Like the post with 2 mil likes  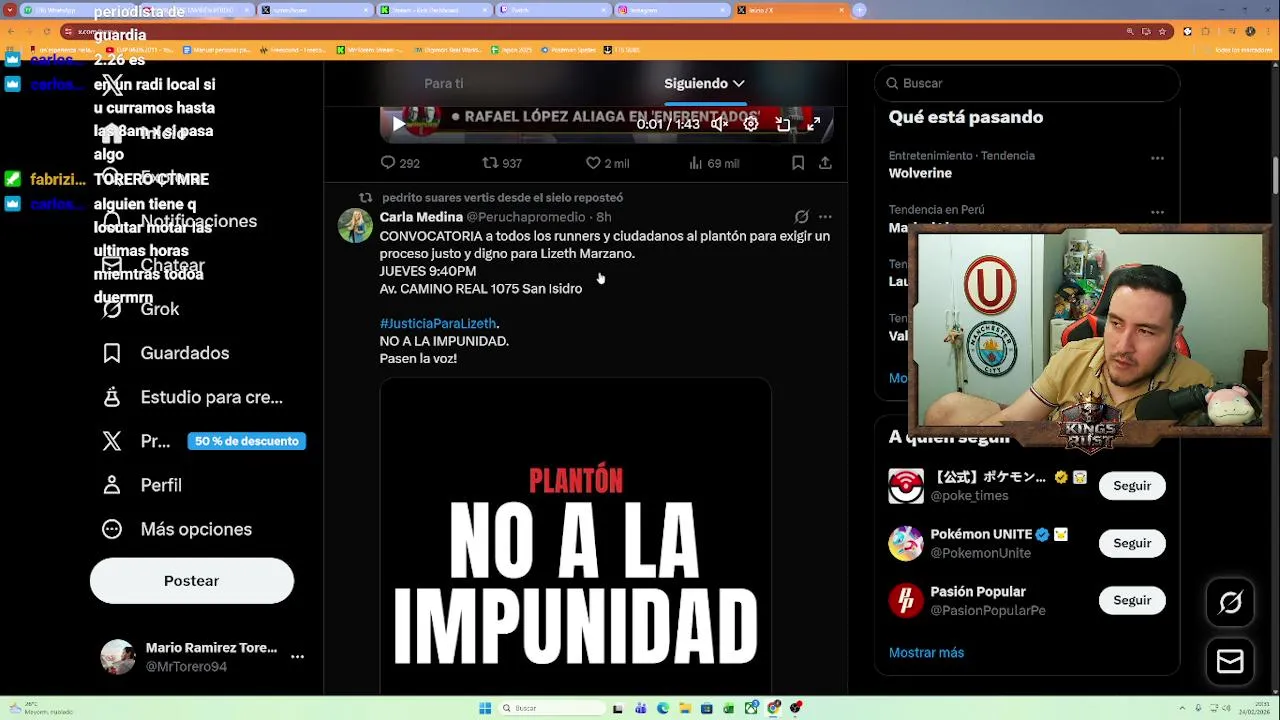click(607, 163)
